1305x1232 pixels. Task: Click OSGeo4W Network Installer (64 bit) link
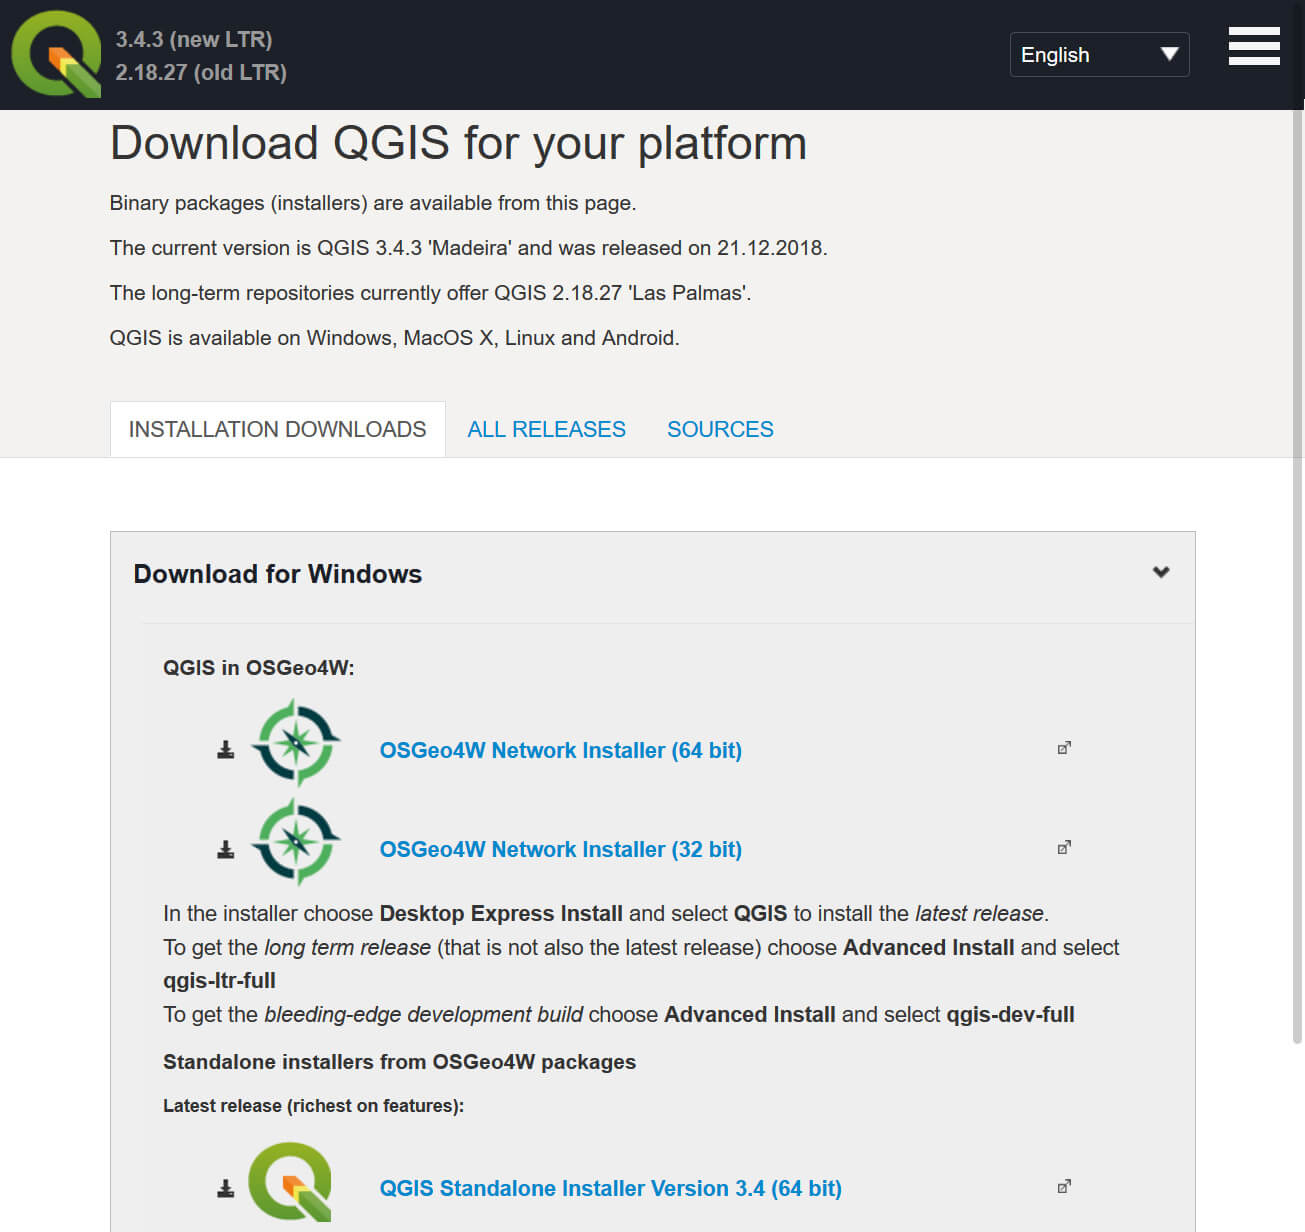coord(560,750)
